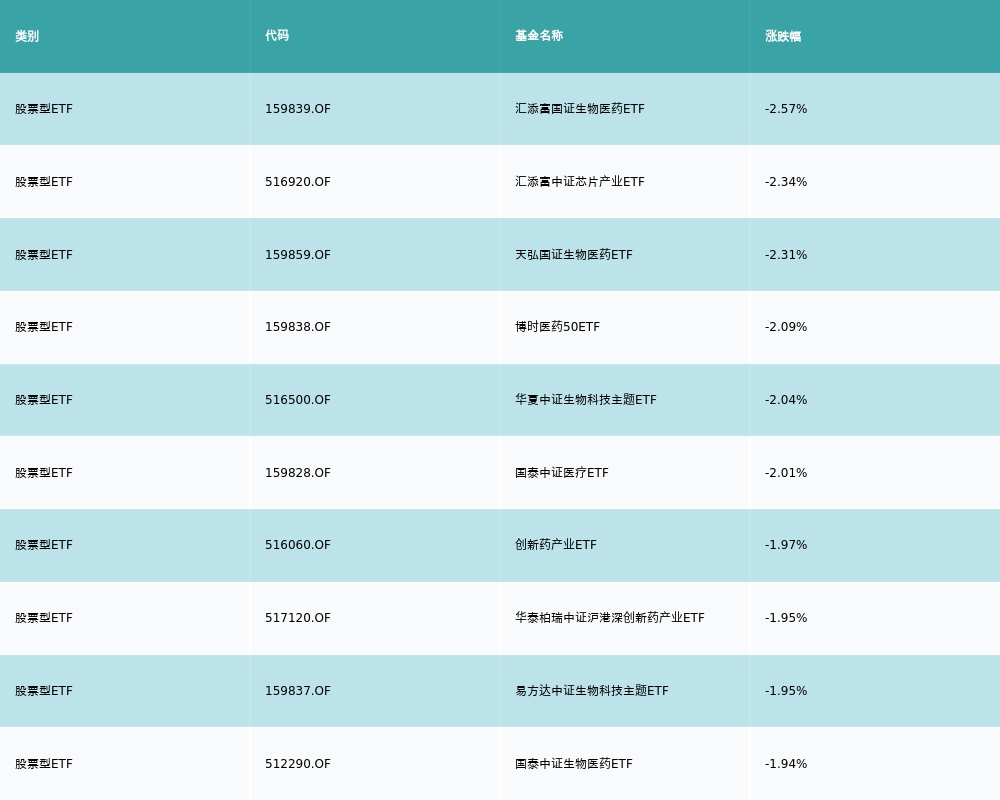Click the -1.95% value in 159837.OF row
The image size is (1000, 800).
coord(786,691)
